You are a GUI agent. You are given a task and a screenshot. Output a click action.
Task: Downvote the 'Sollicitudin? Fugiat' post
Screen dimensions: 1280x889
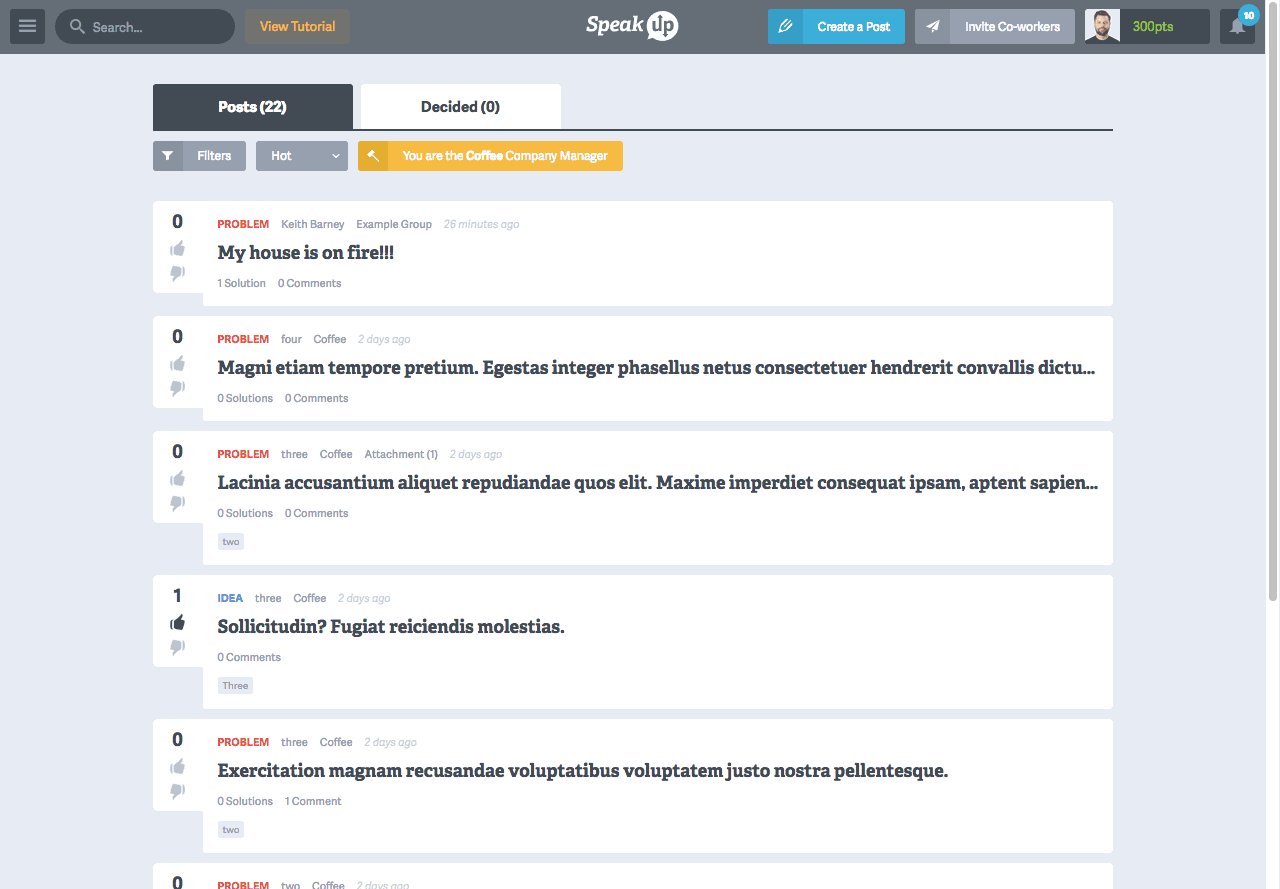tap(177, 646)
